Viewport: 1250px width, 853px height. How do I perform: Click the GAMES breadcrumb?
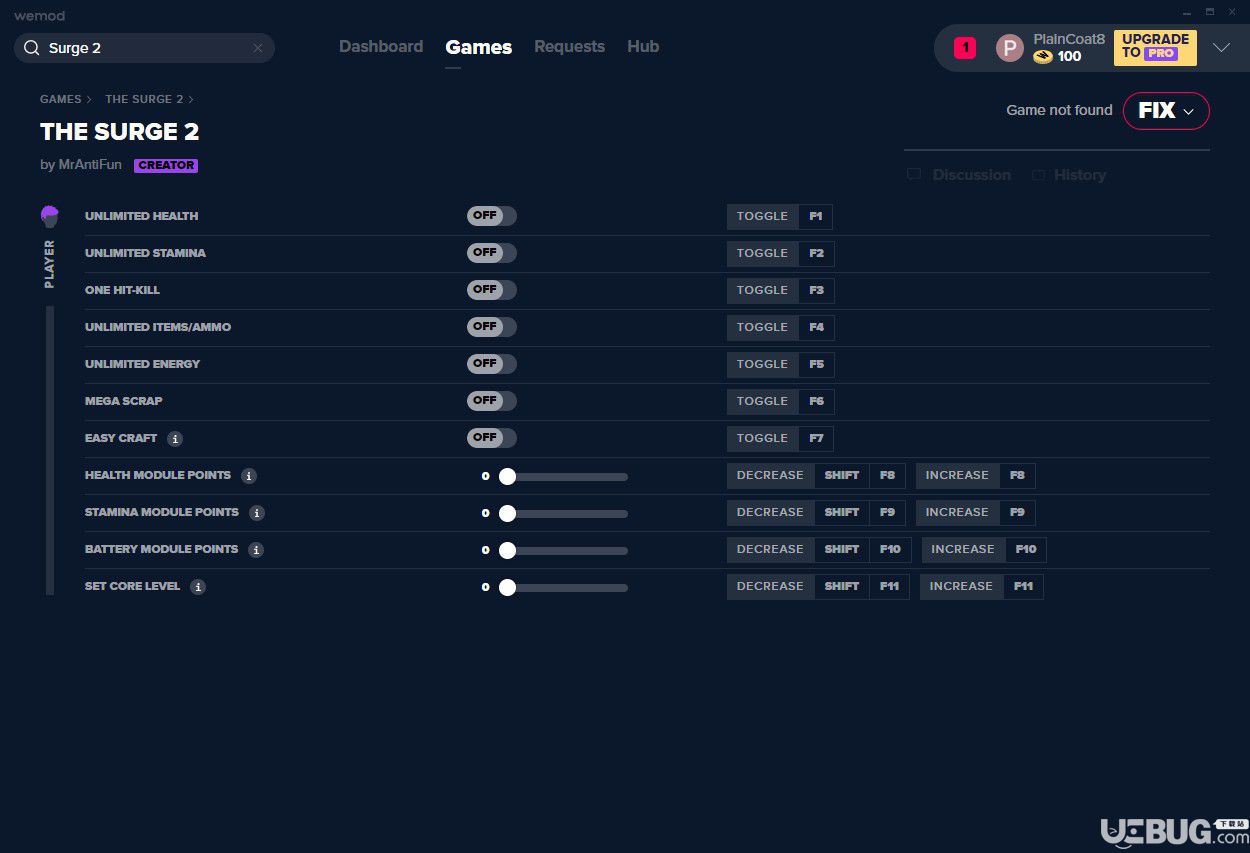pyautogui.click(x=61, y=99)
